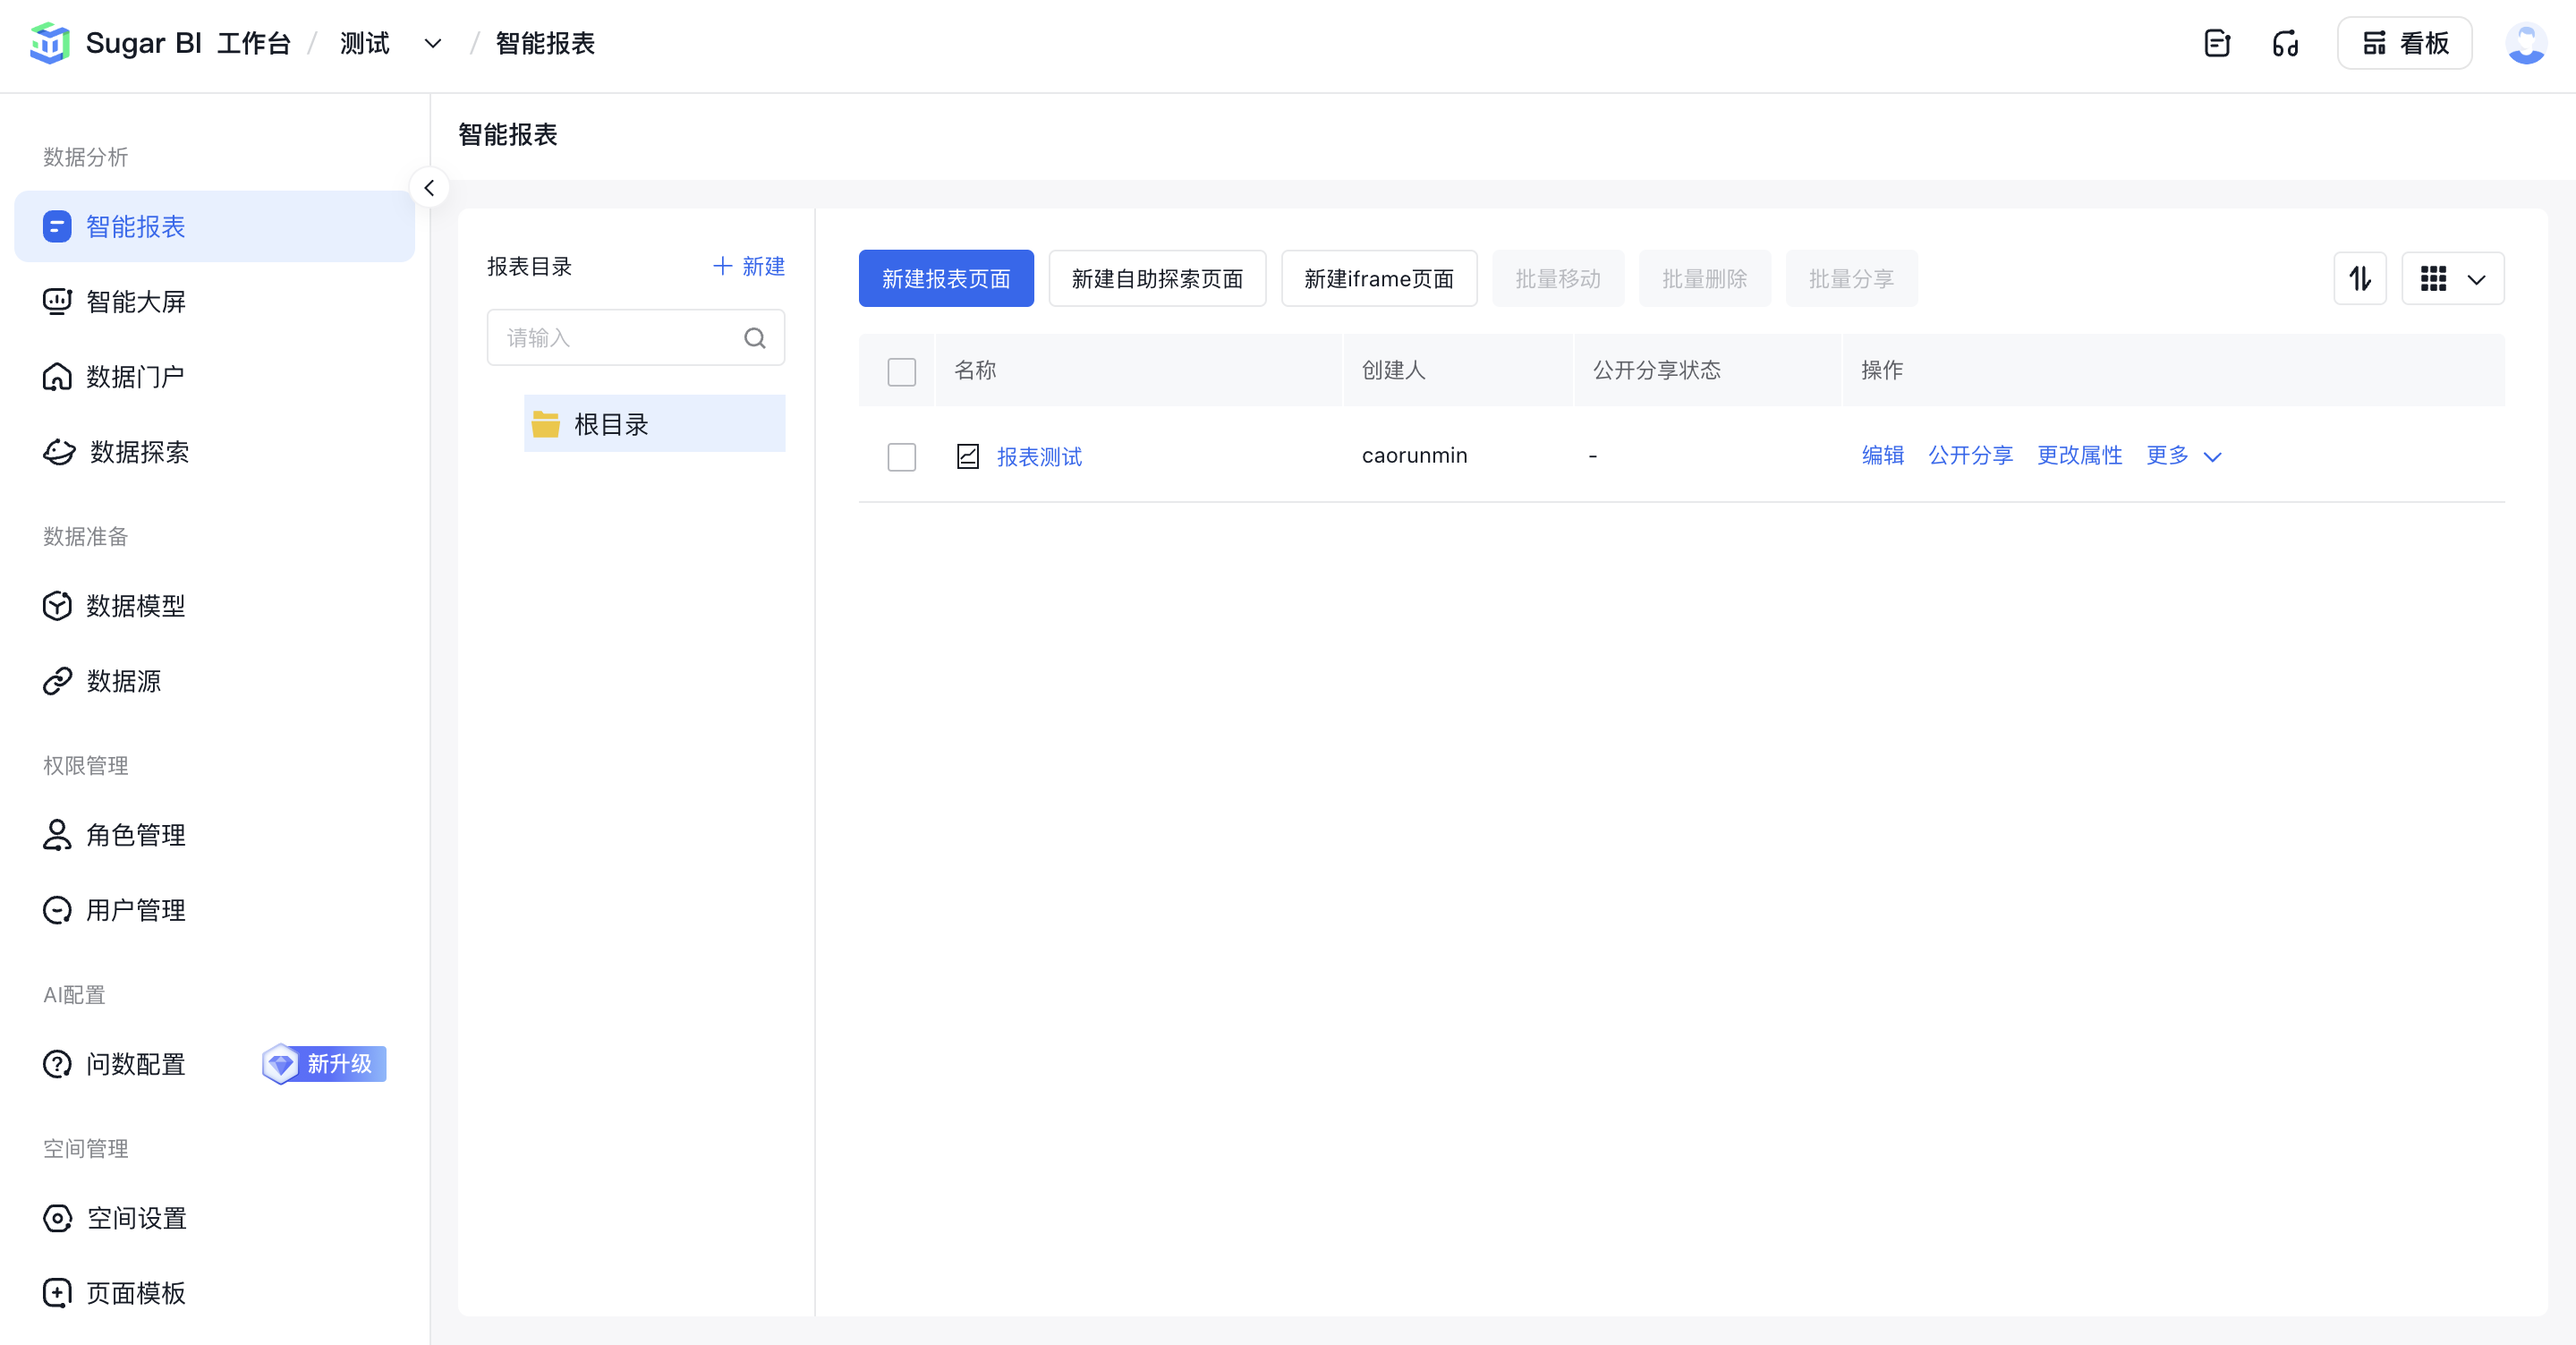
Task: Click 编辑 for 报表测试
Action: (x=1882, y=456)
